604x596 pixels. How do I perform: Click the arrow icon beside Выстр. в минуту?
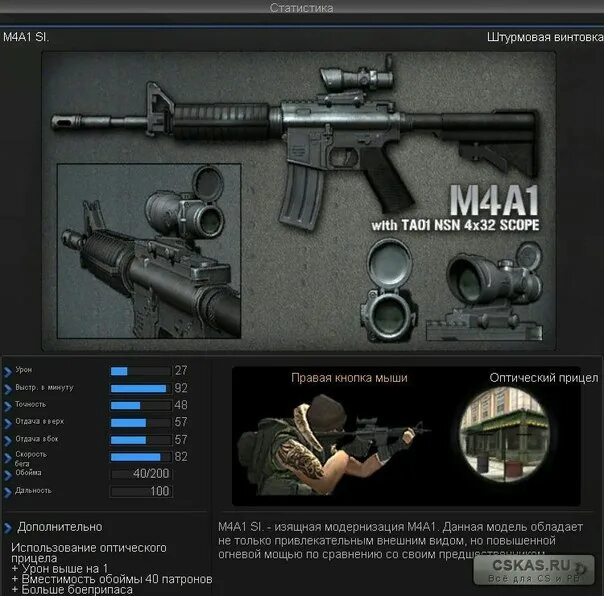pos(8,389)
